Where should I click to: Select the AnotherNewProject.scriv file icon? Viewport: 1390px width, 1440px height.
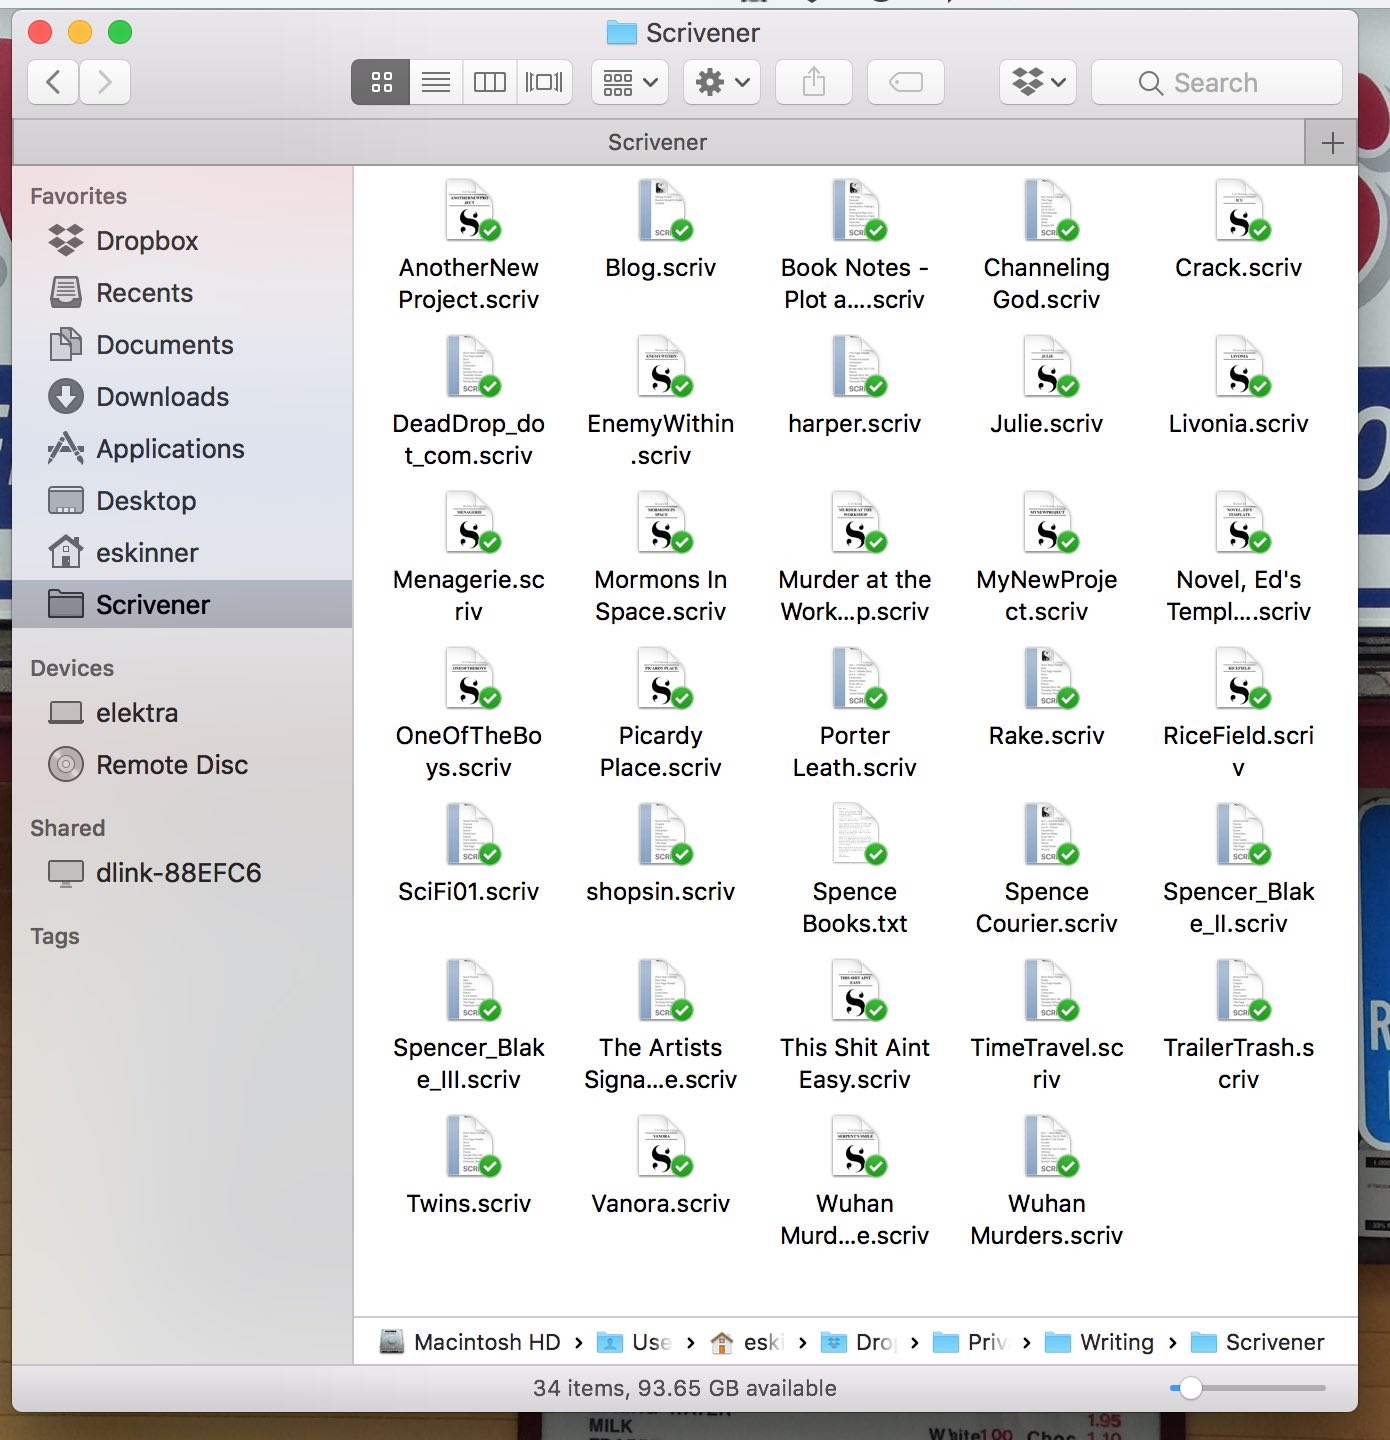[x=470, y=210]
